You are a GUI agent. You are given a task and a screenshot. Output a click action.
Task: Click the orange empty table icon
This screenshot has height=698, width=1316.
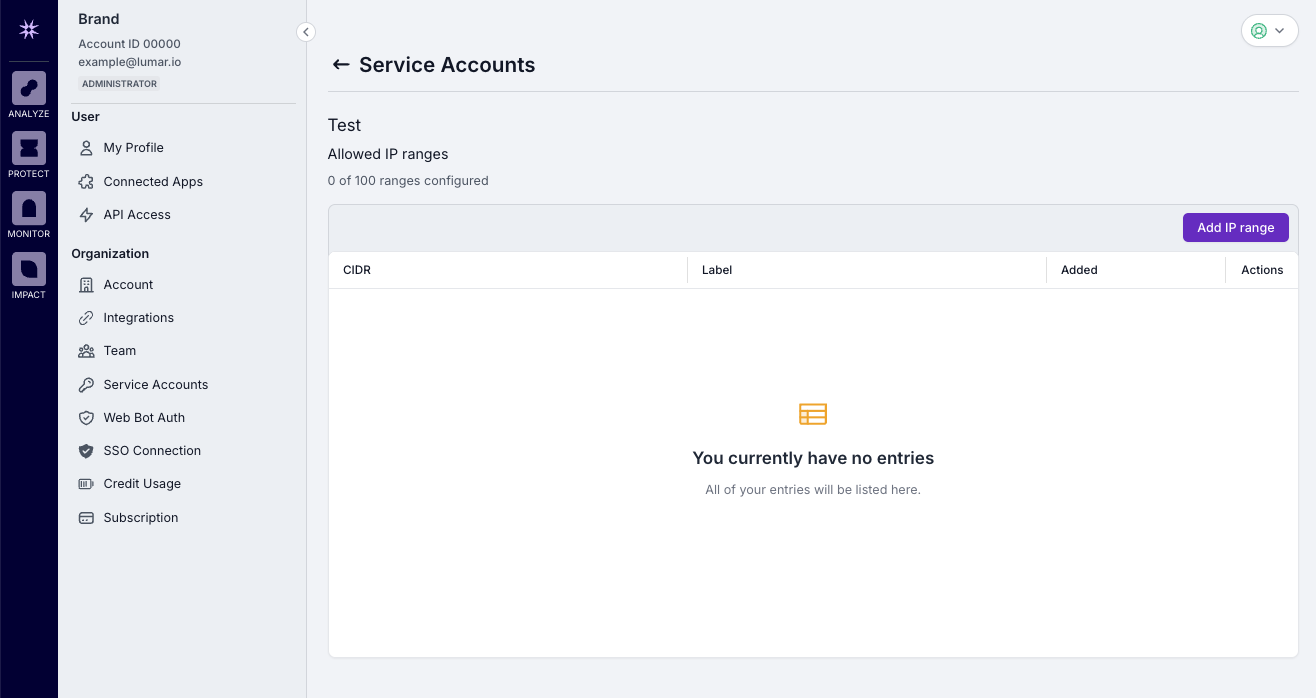[x=813, y=414]
